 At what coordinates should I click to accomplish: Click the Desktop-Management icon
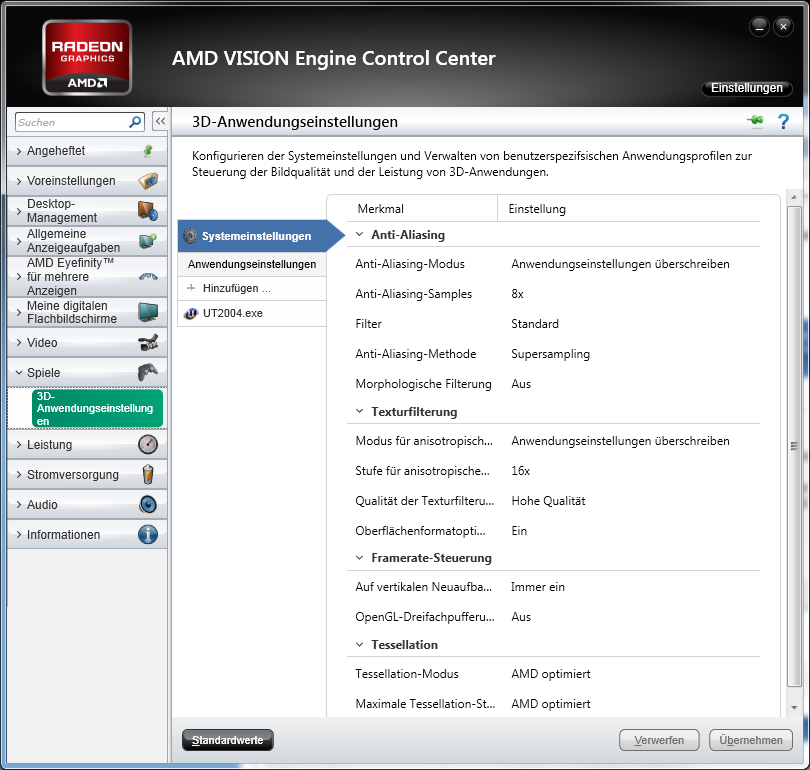(148, 211)
